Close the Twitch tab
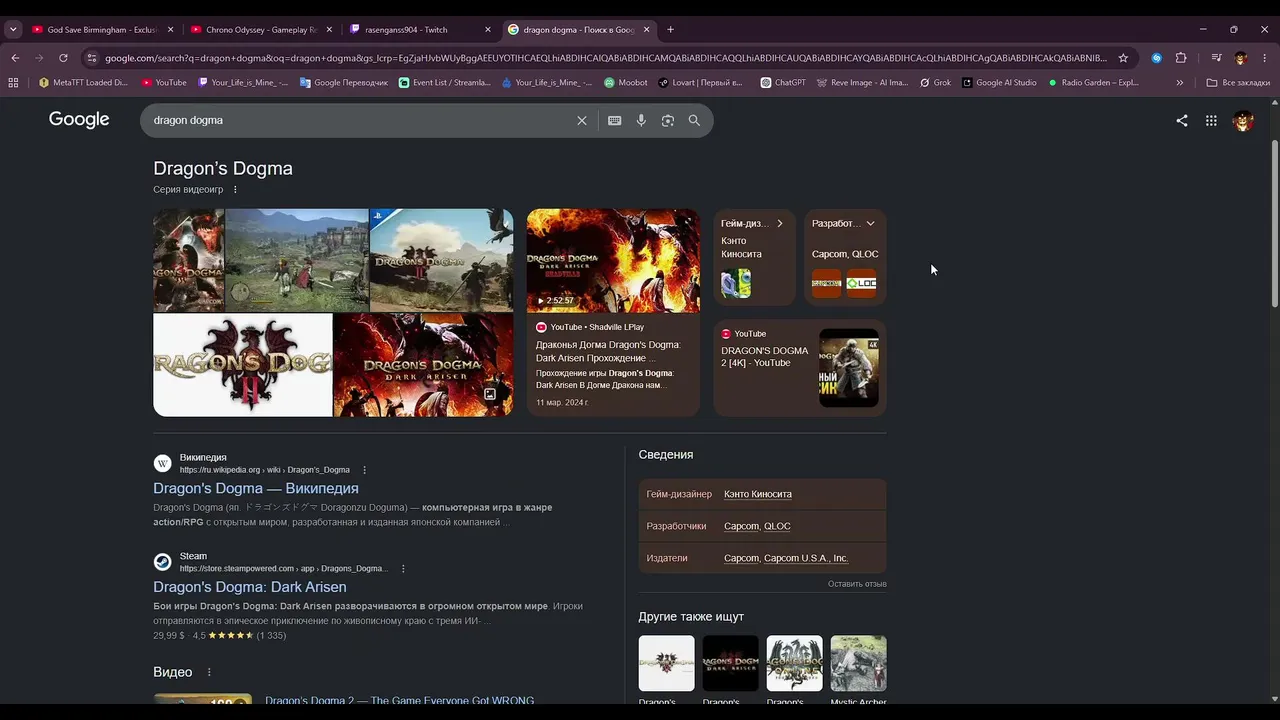This screenshot has width=1280, height=720. [488, 30]
